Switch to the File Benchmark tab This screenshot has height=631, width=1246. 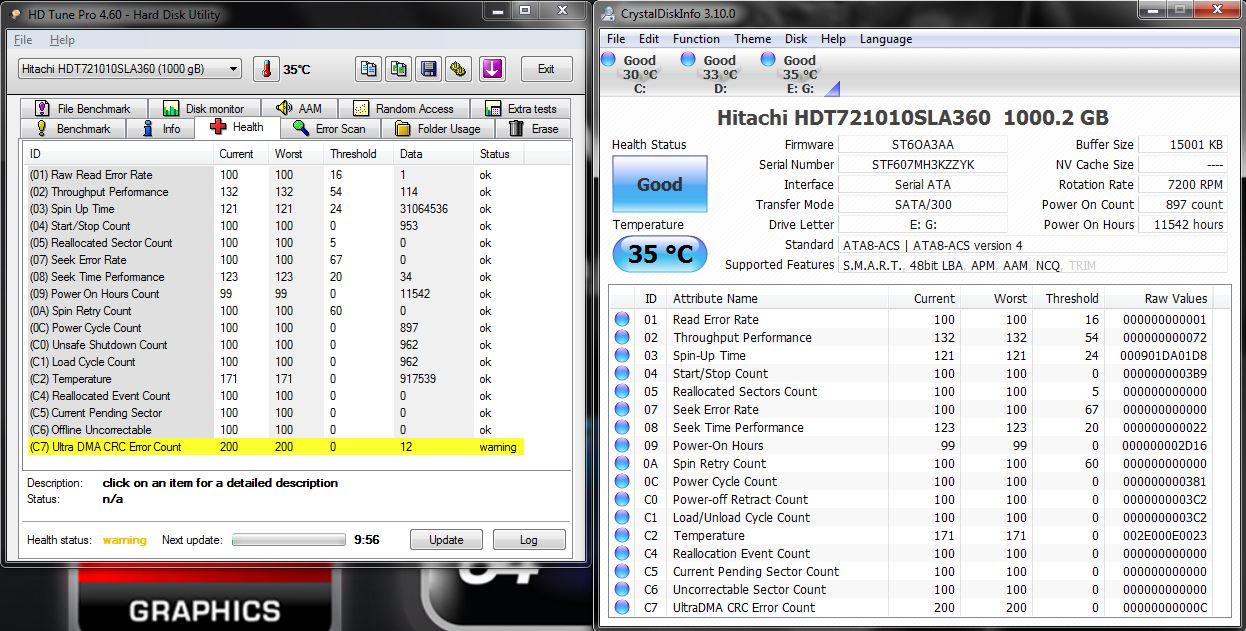[84, 109]
